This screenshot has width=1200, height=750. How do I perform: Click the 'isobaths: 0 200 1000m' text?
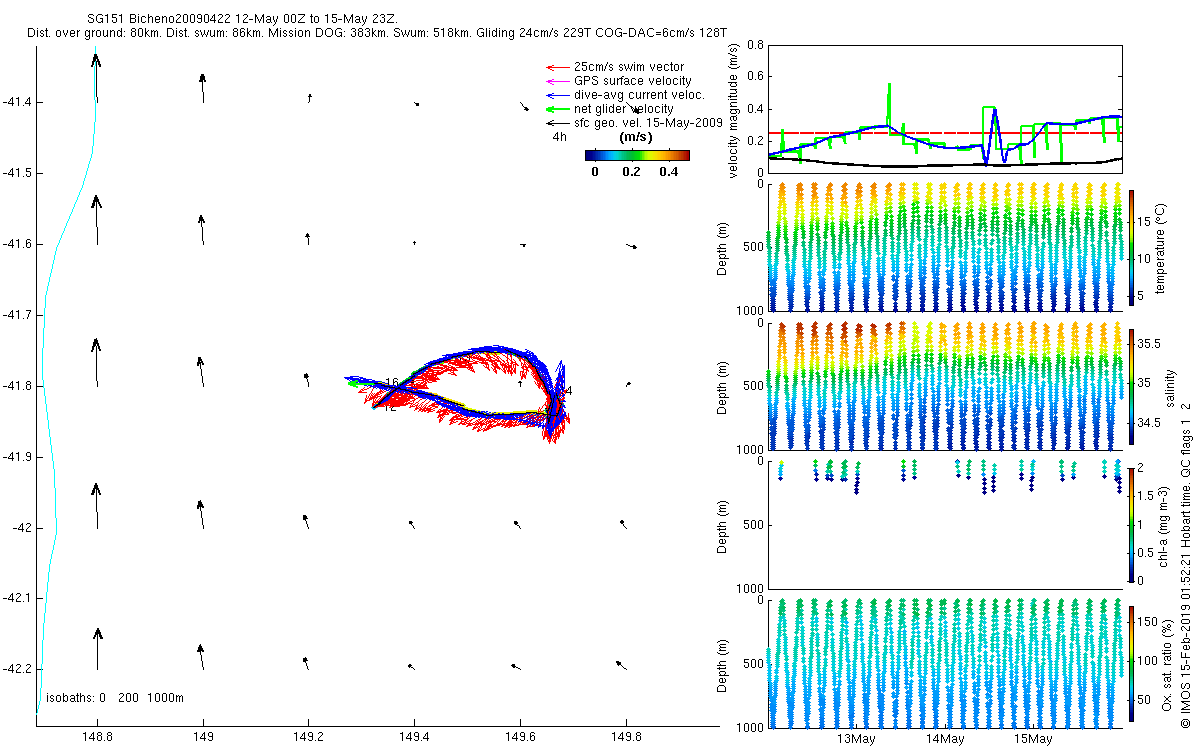115,698
